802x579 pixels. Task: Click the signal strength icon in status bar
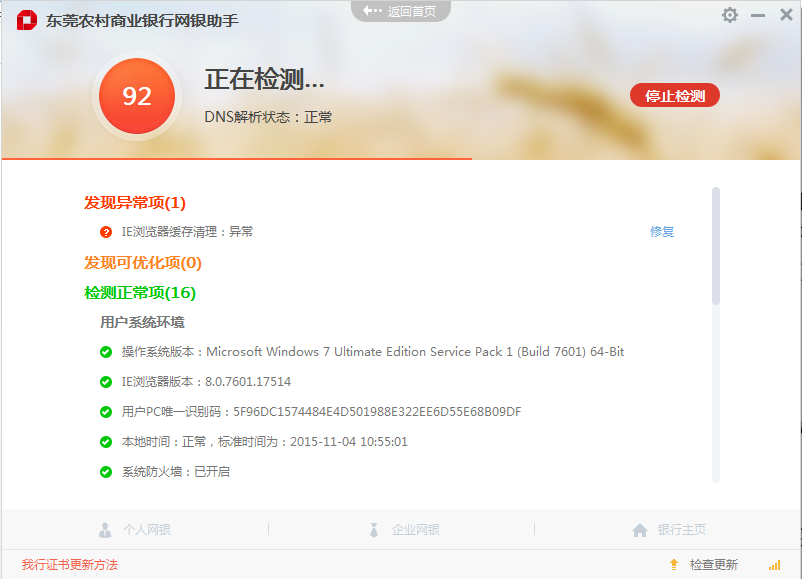tap(774, 565)
